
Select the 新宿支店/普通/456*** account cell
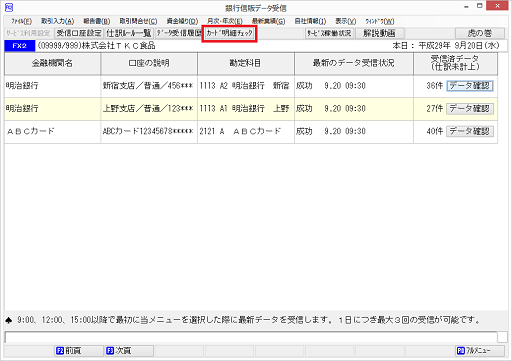click(149, 86)
